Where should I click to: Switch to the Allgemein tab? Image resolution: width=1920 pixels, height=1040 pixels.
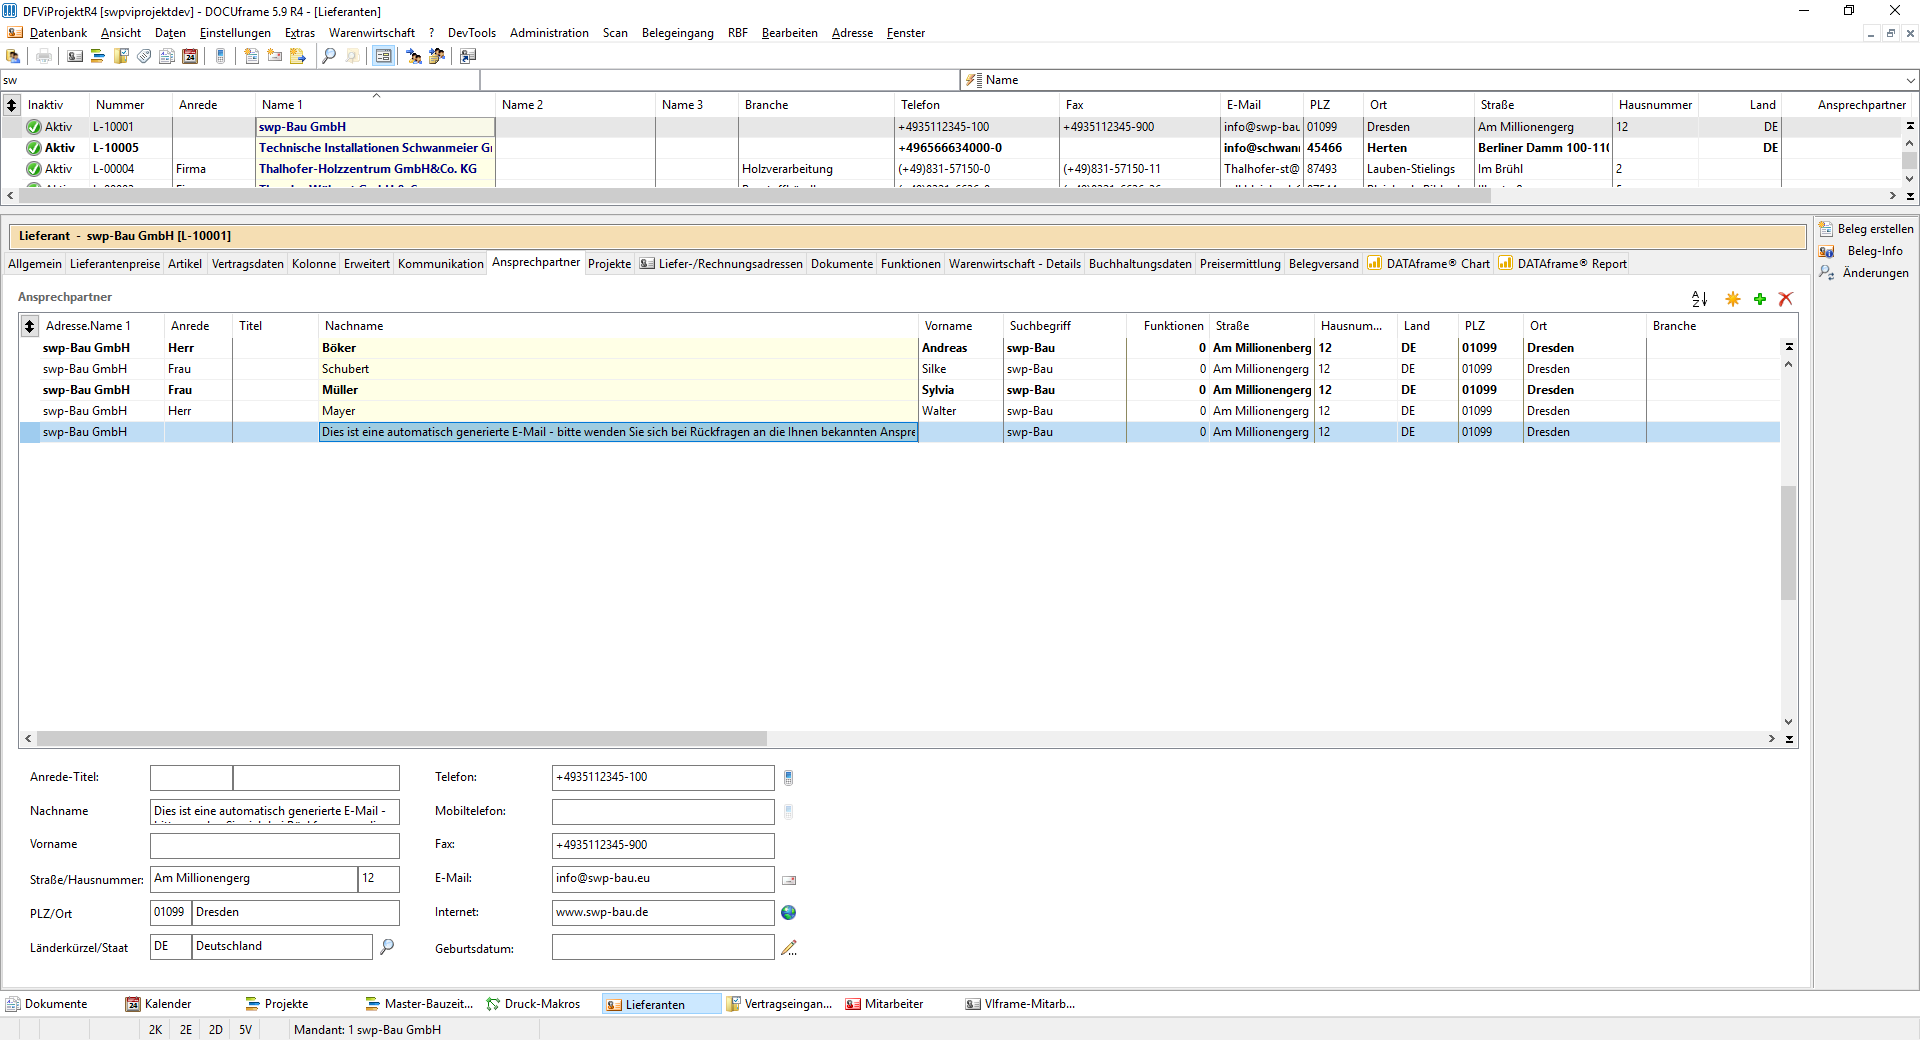35,264
